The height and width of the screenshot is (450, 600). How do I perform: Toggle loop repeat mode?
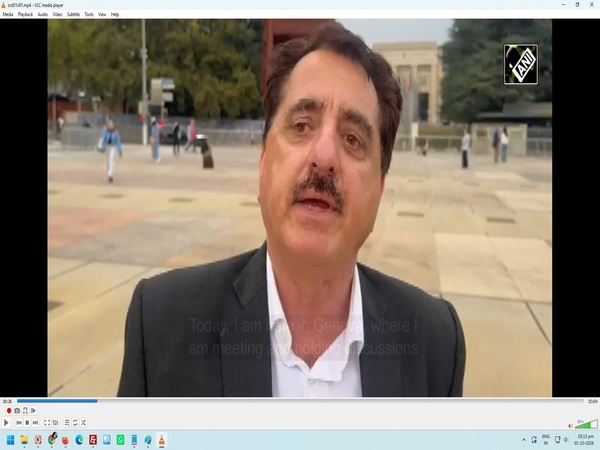point(75,423)
